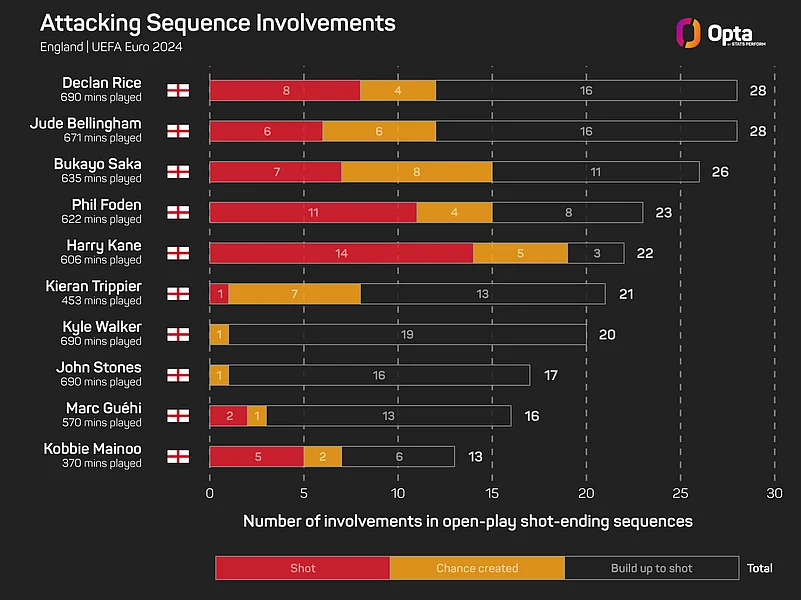
Task: Select the England flag by Bukayo Saka
Action: point(178,172)
